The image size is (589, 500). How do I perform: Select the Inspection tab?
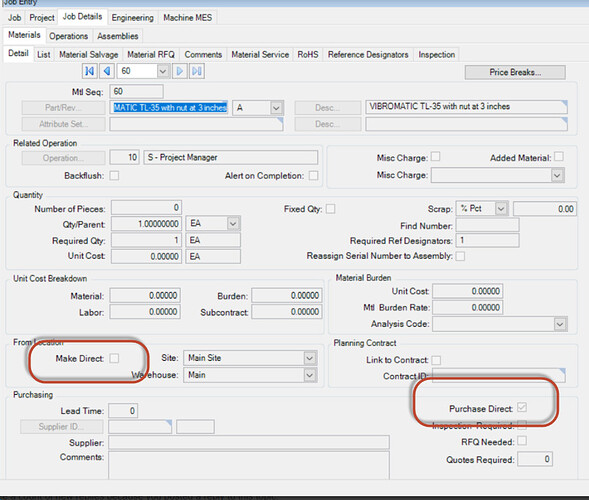(x=436, y=54)
